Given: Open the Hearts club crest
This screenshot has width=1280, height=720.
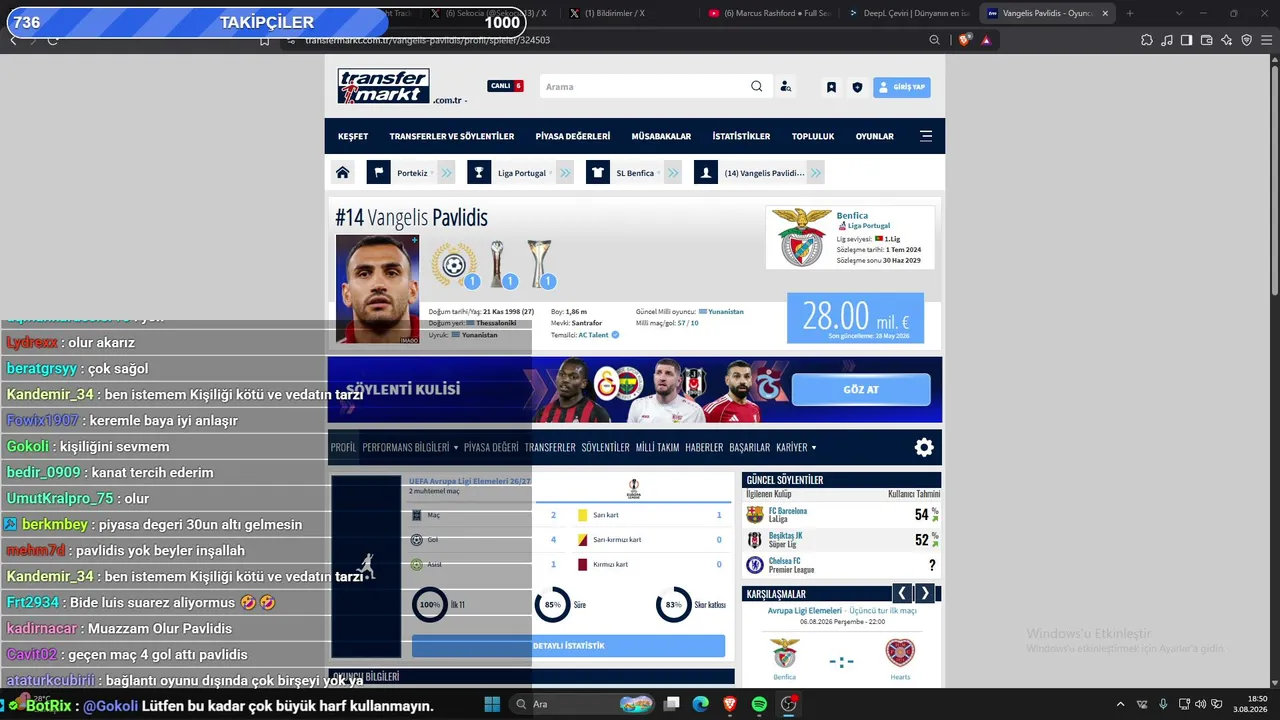Looking at the screenshot, I should pyautogui.click(x=900, y=653).
